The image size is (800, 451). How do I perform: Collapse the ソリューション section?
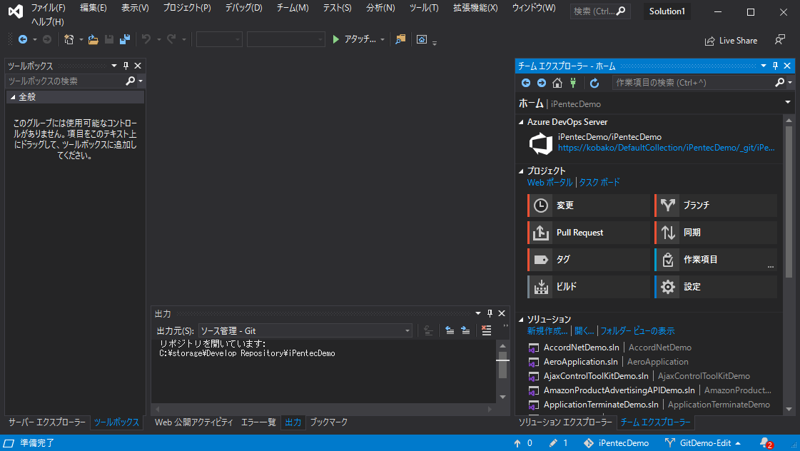tap(521, 319)
